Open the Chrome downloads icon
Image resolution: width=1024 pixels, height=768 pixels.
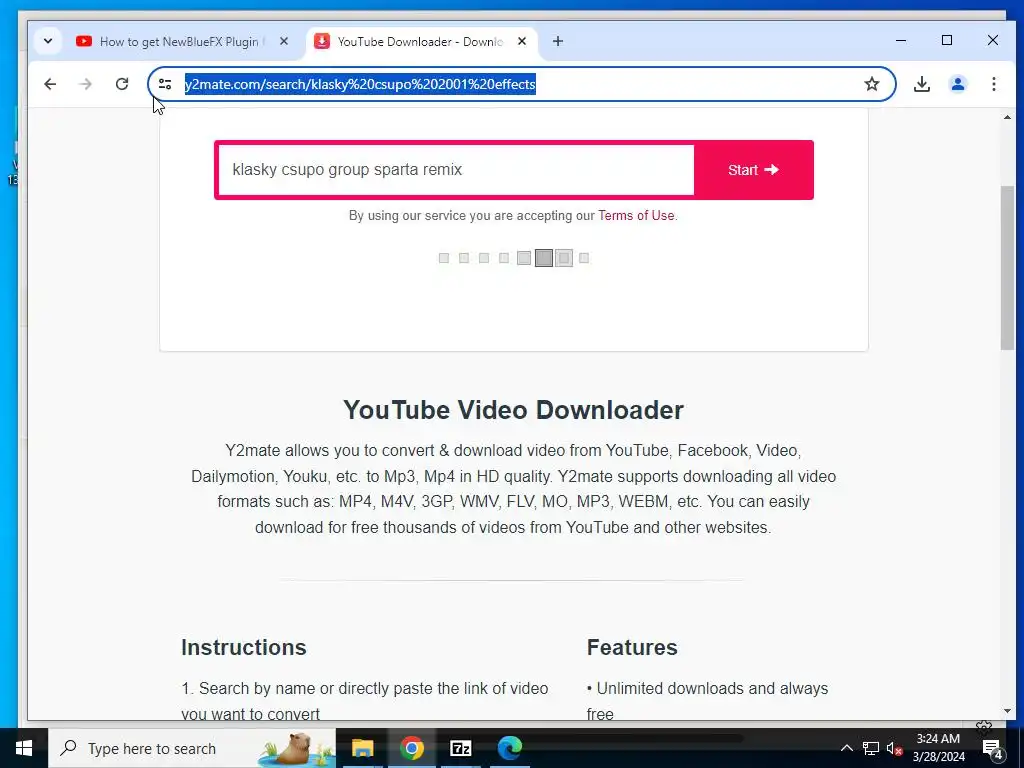921,84
